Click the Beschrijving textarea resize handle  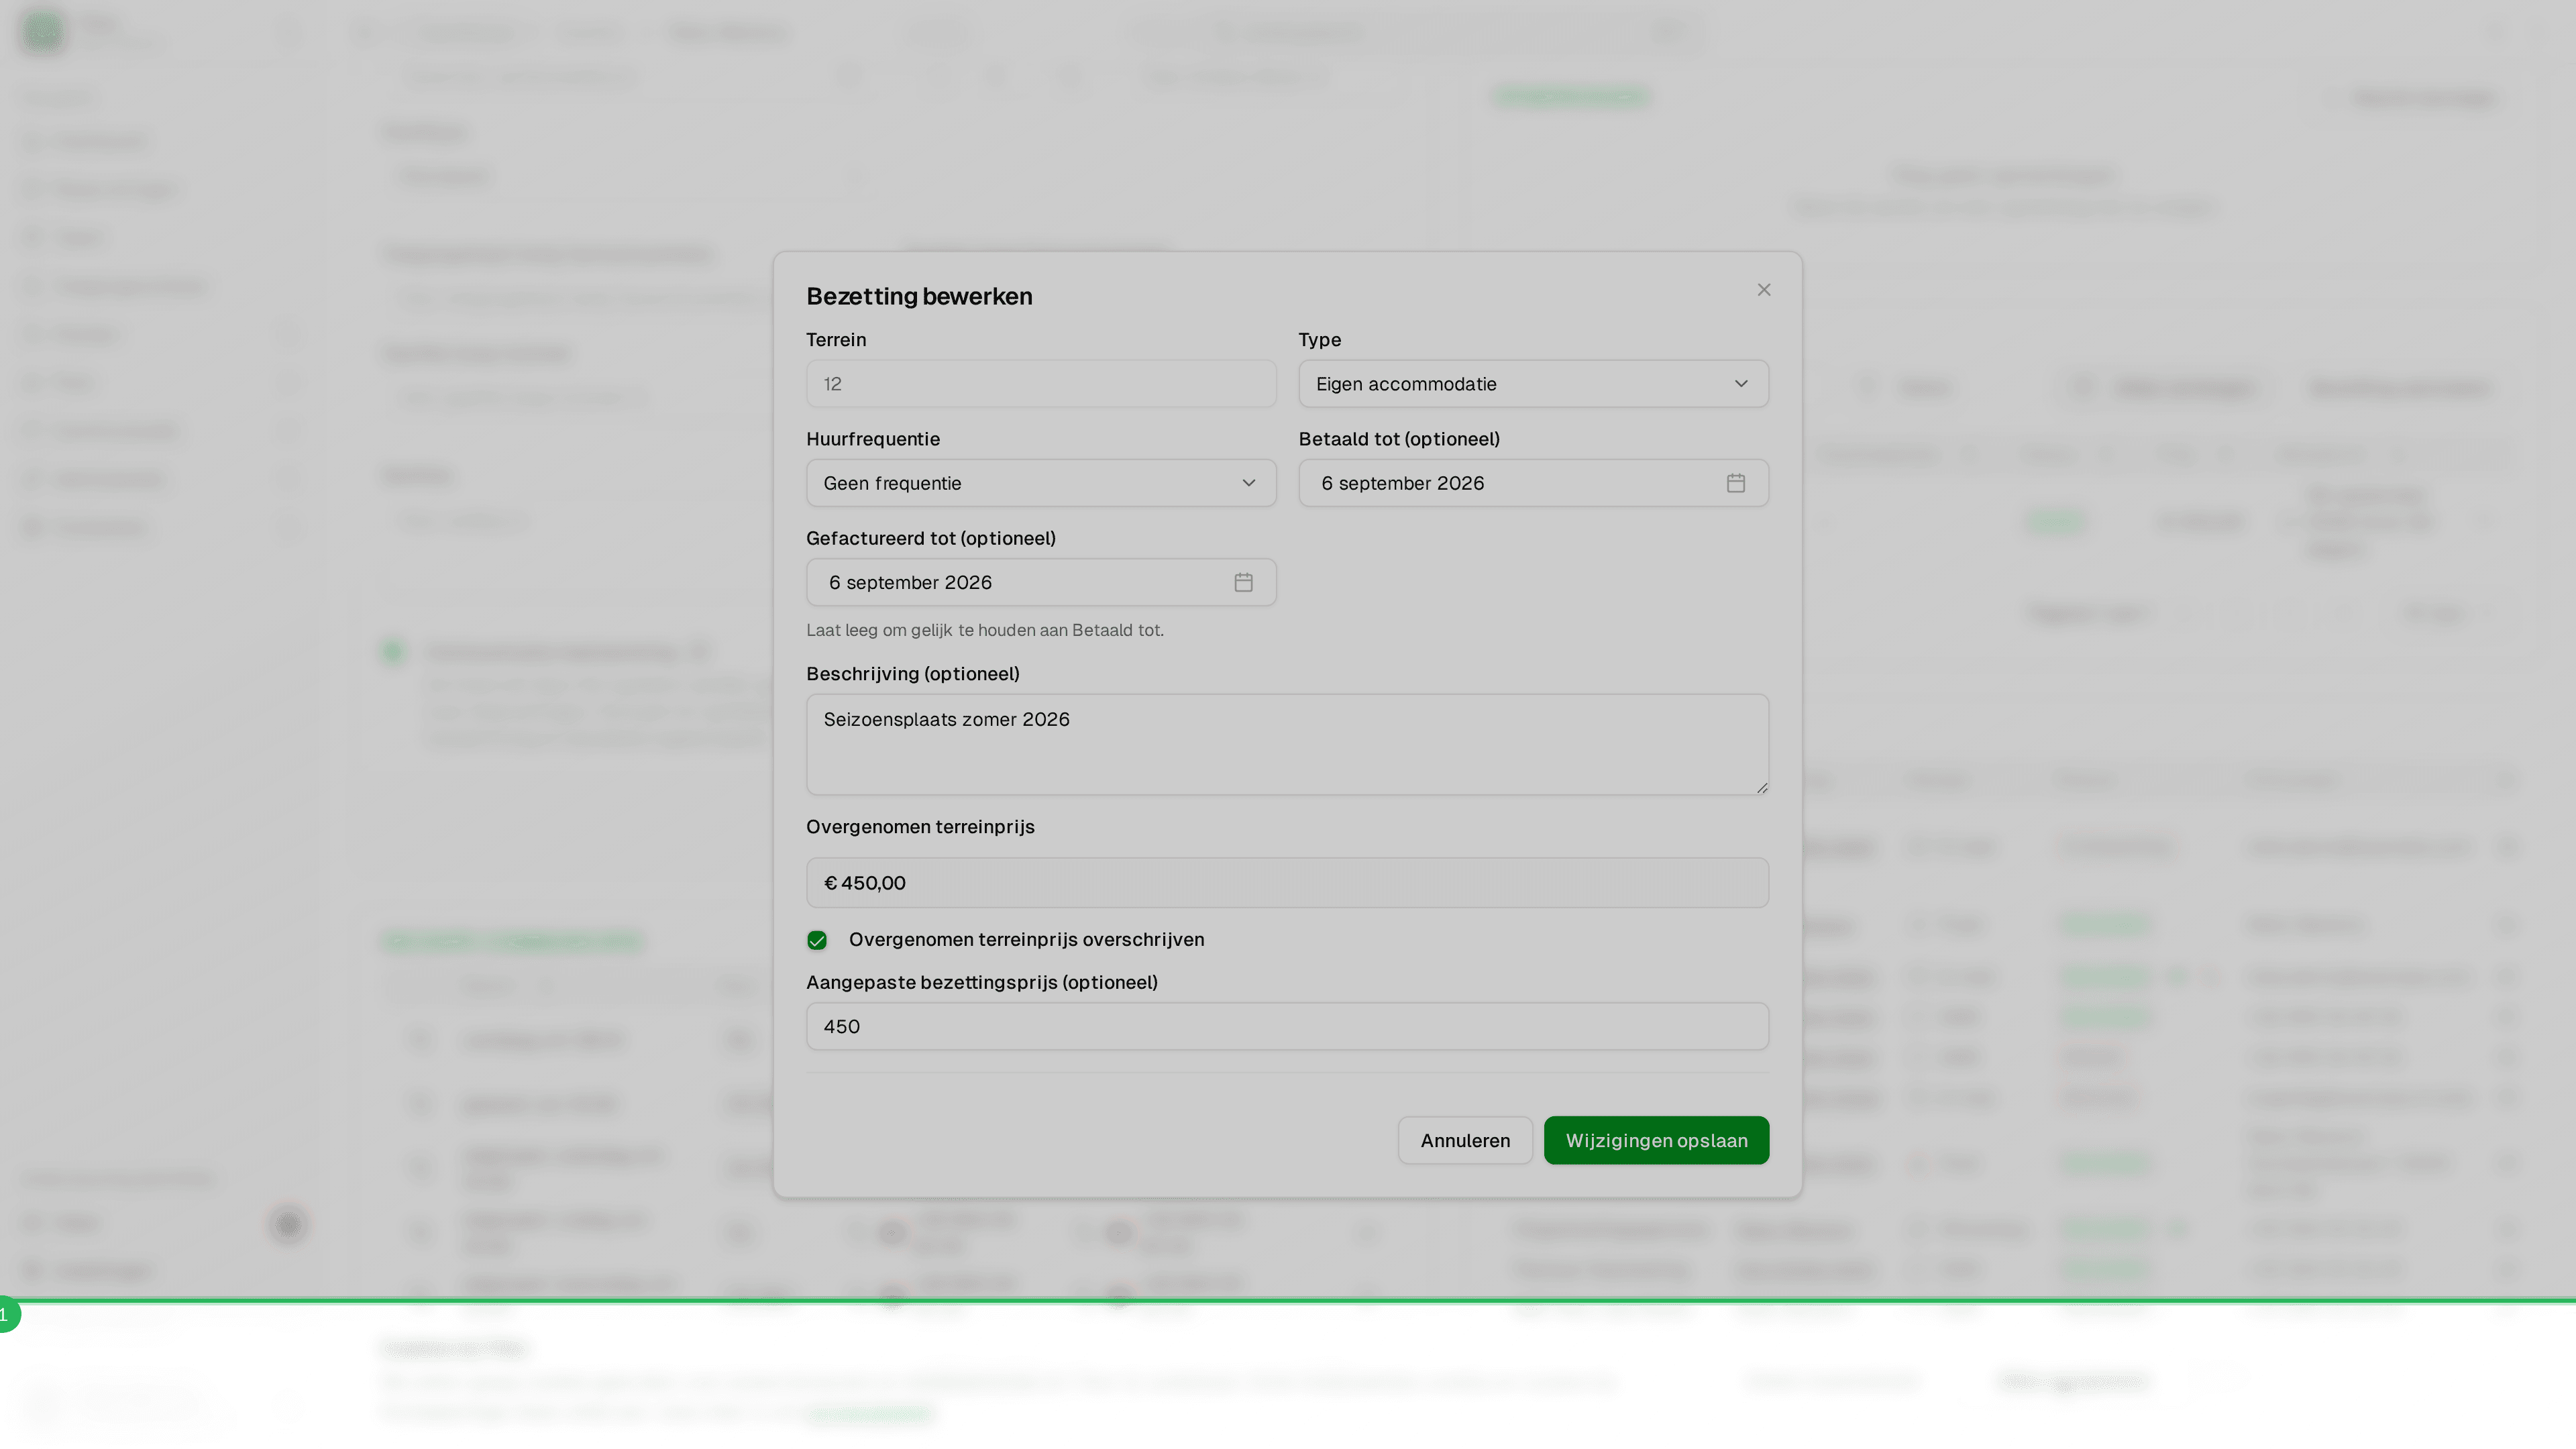point(1761,787)
